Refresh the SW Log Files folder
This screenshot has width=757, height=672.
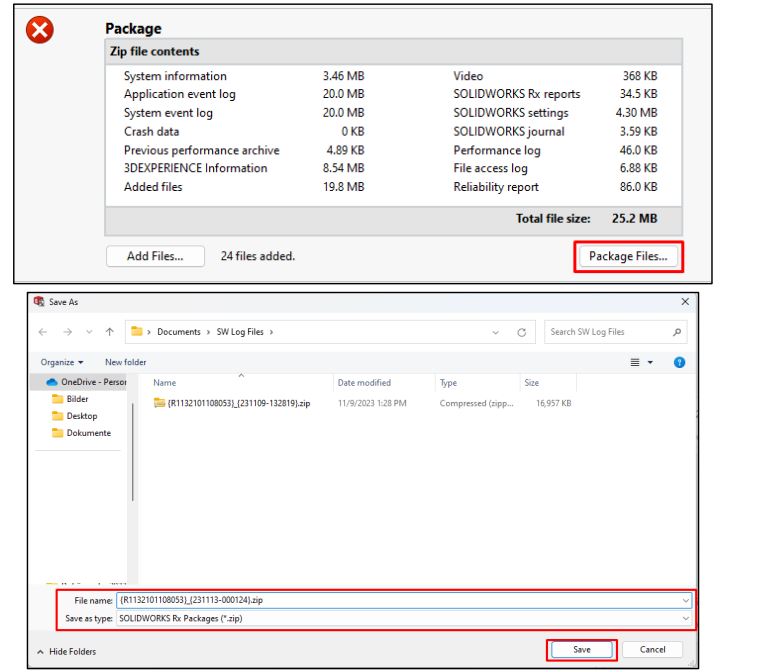(521, 332)
